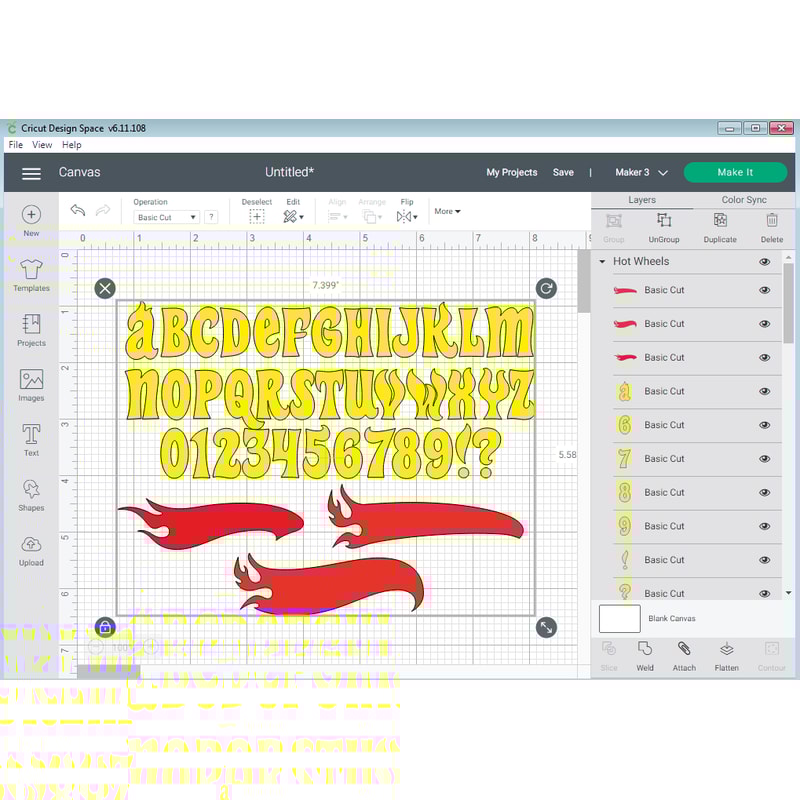The image size is (800, 800).
Task: Switch to the Color Sync tab
Action: click(x=744, y=200)
